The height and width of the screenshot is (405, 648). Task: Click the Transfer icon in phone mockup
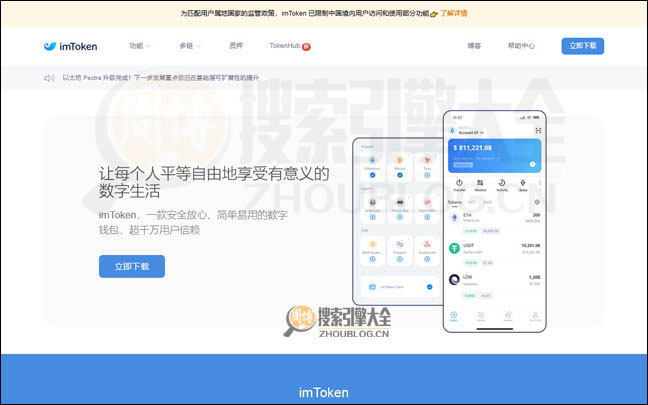pyautogui.click(x=459, y=182)
